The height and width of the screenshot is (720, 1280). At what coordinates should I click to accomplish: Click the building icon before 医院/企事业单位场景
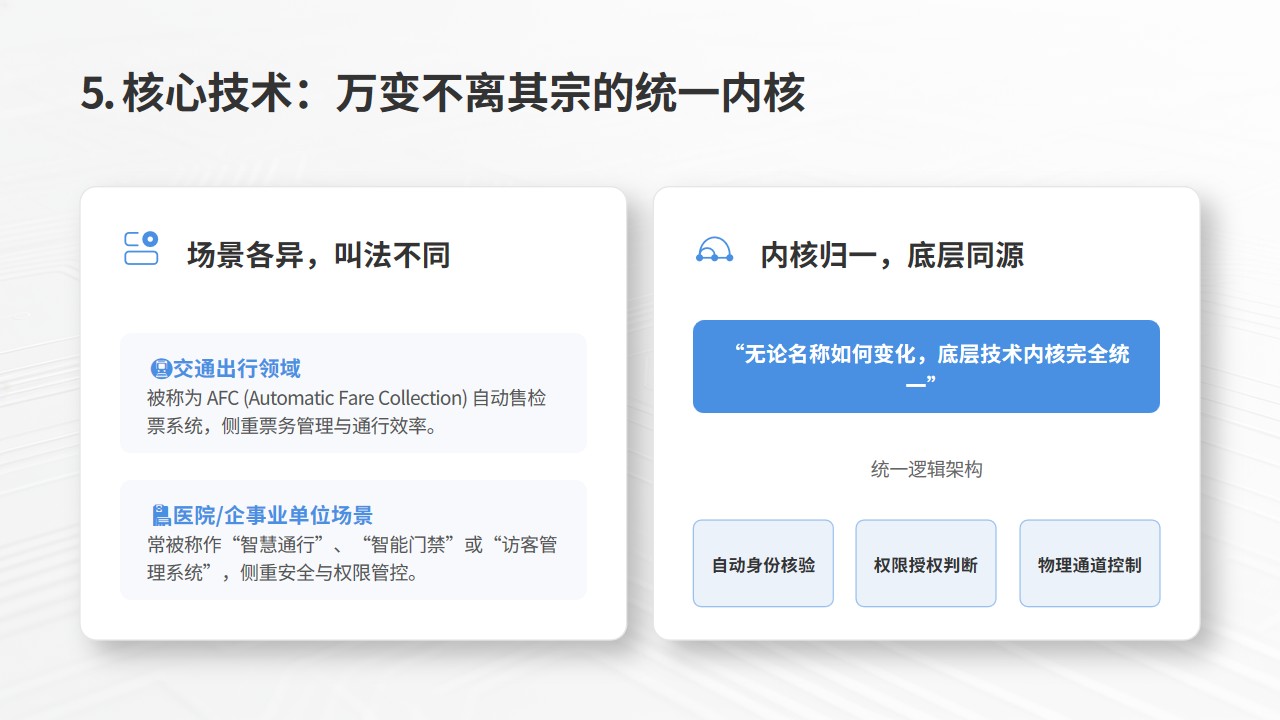160,516
